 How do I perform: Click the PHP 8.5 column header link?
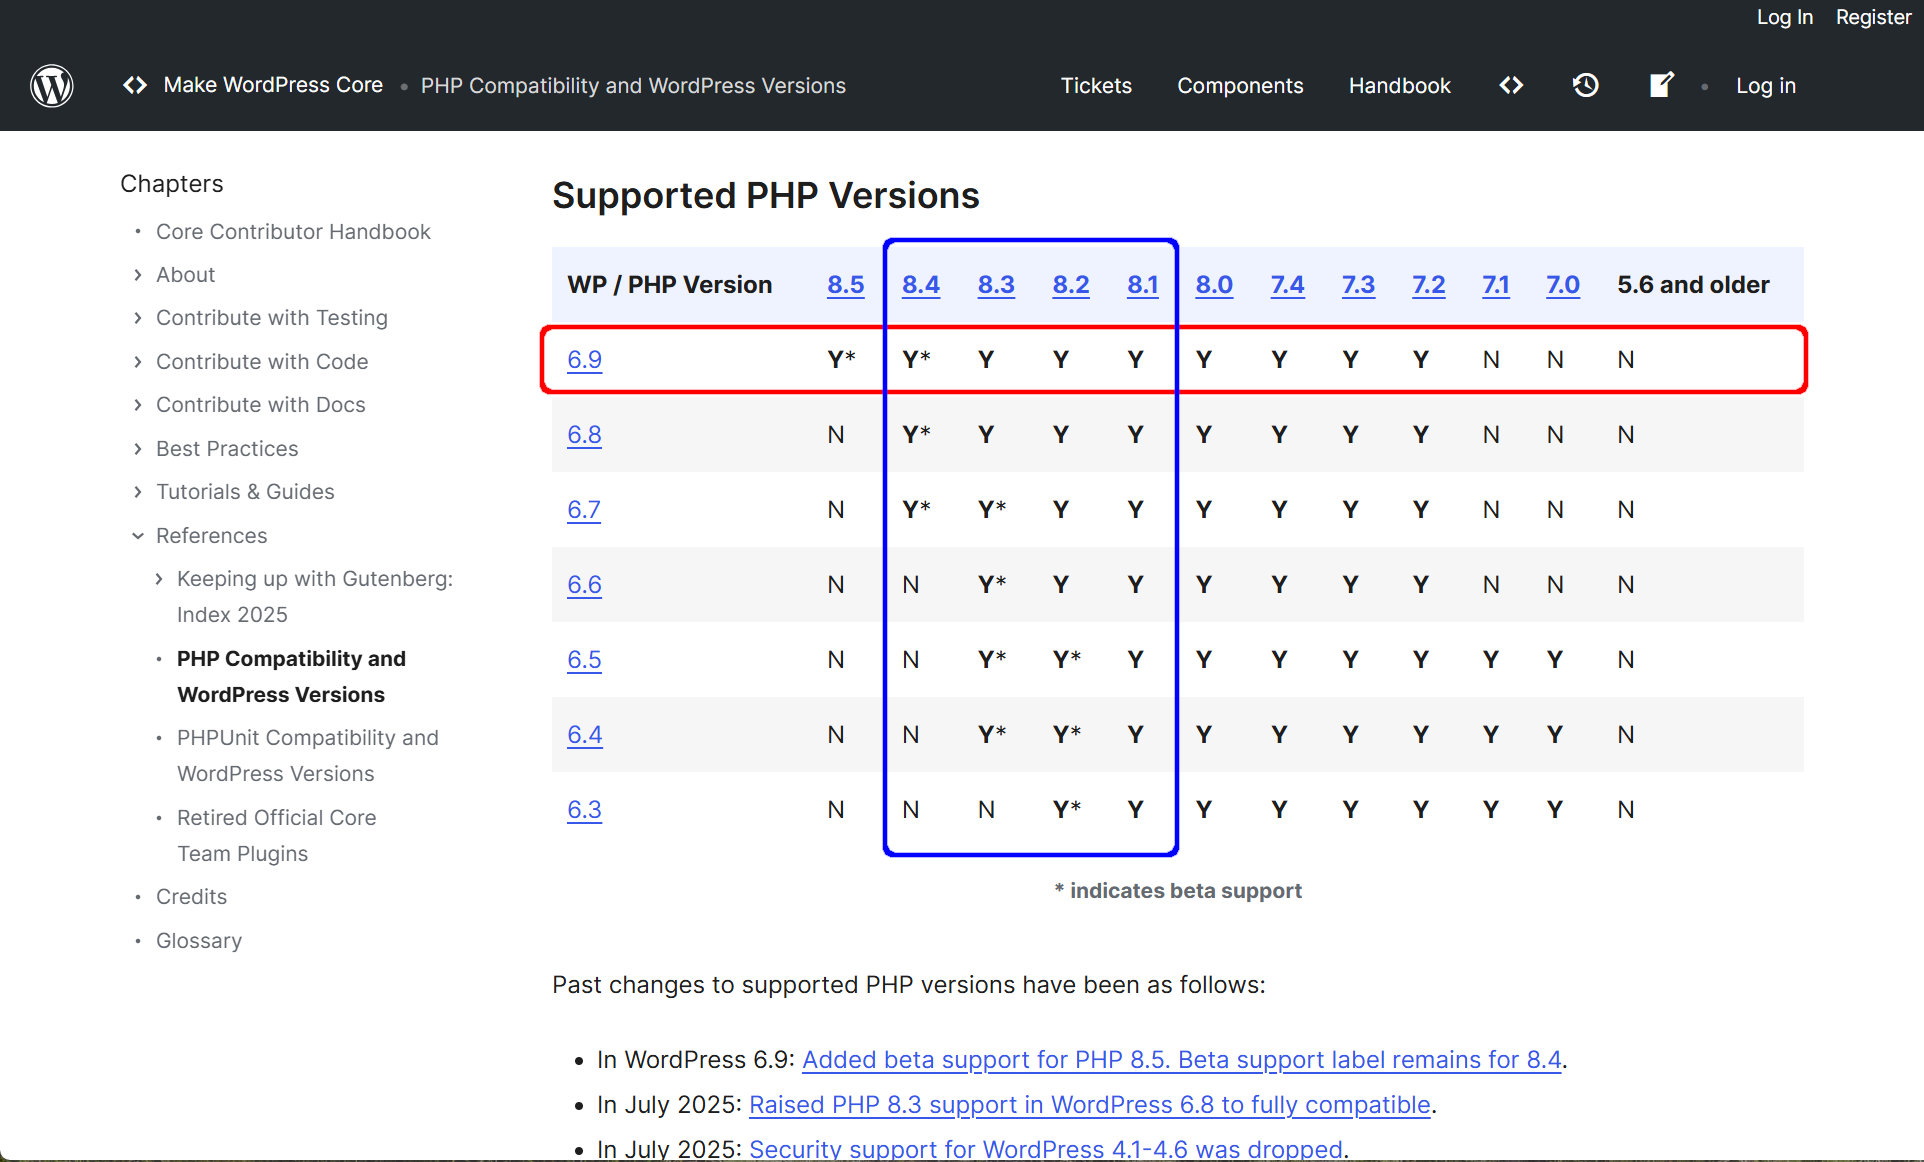[845, 285]
